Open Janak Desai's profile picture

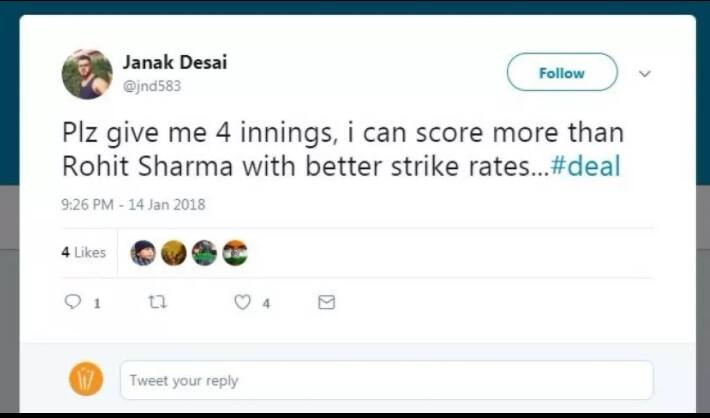pyautogui.click(x=87, y=74)
